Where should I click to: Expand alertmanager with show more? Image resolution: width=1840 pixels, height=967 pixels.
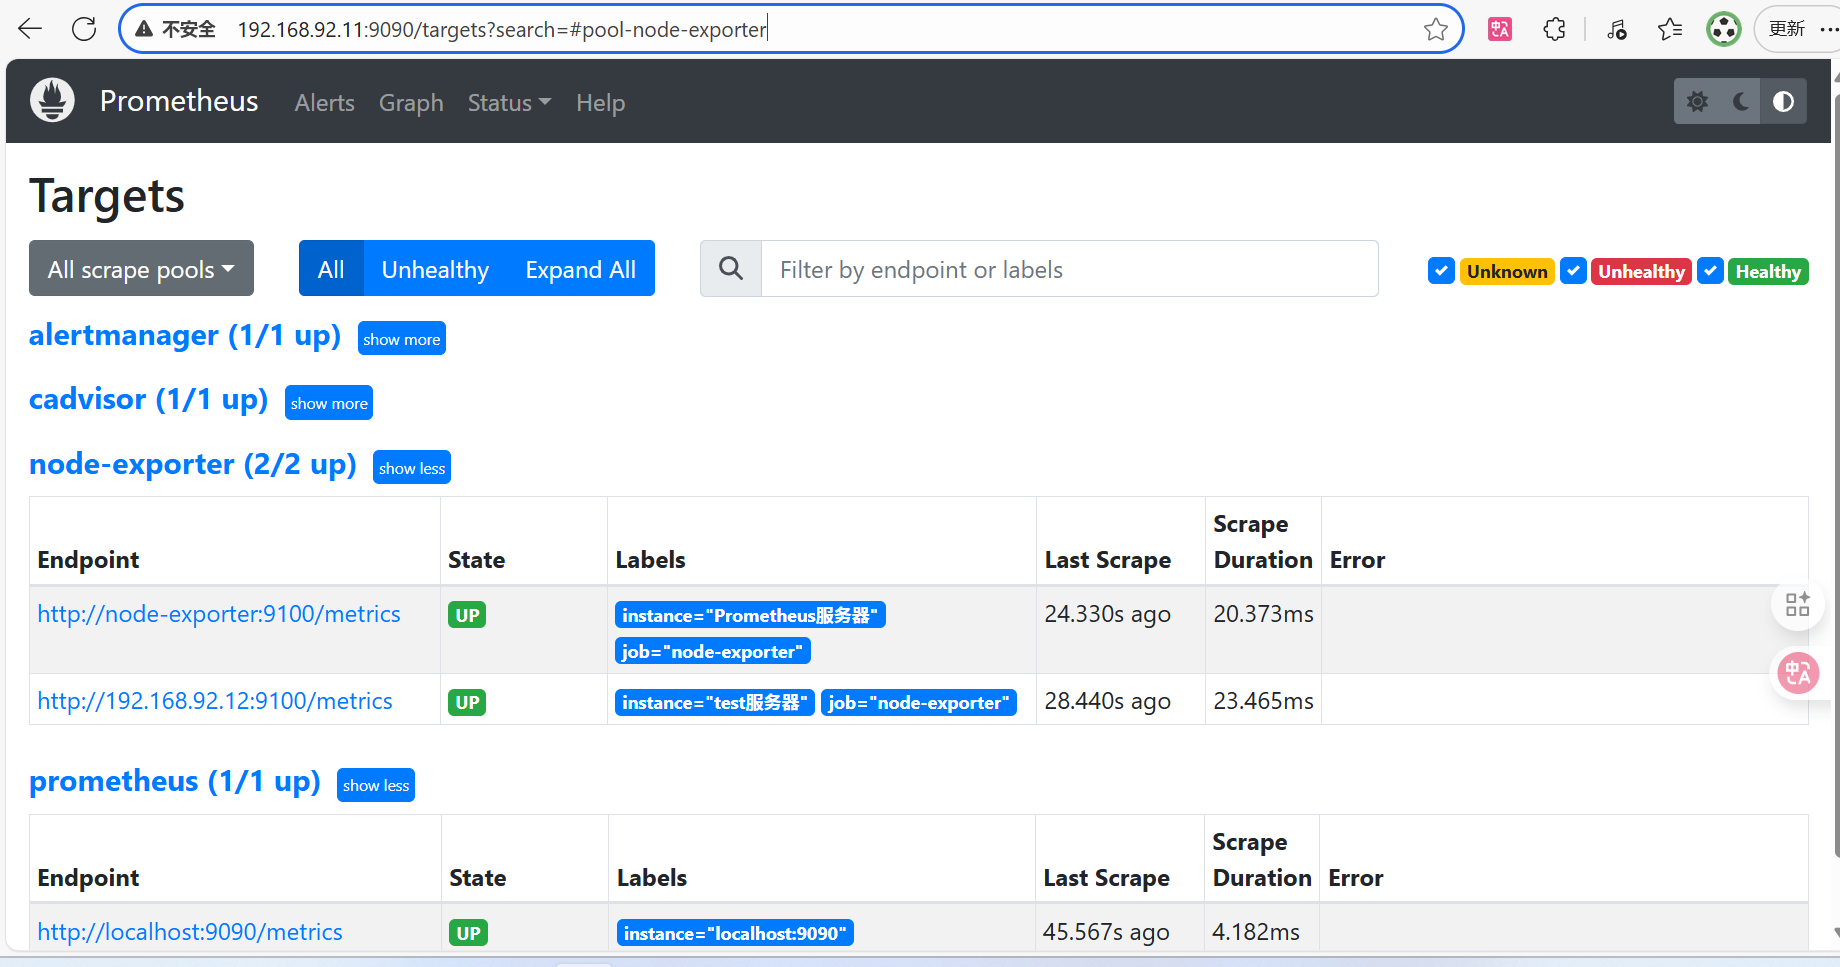point(401,339)
